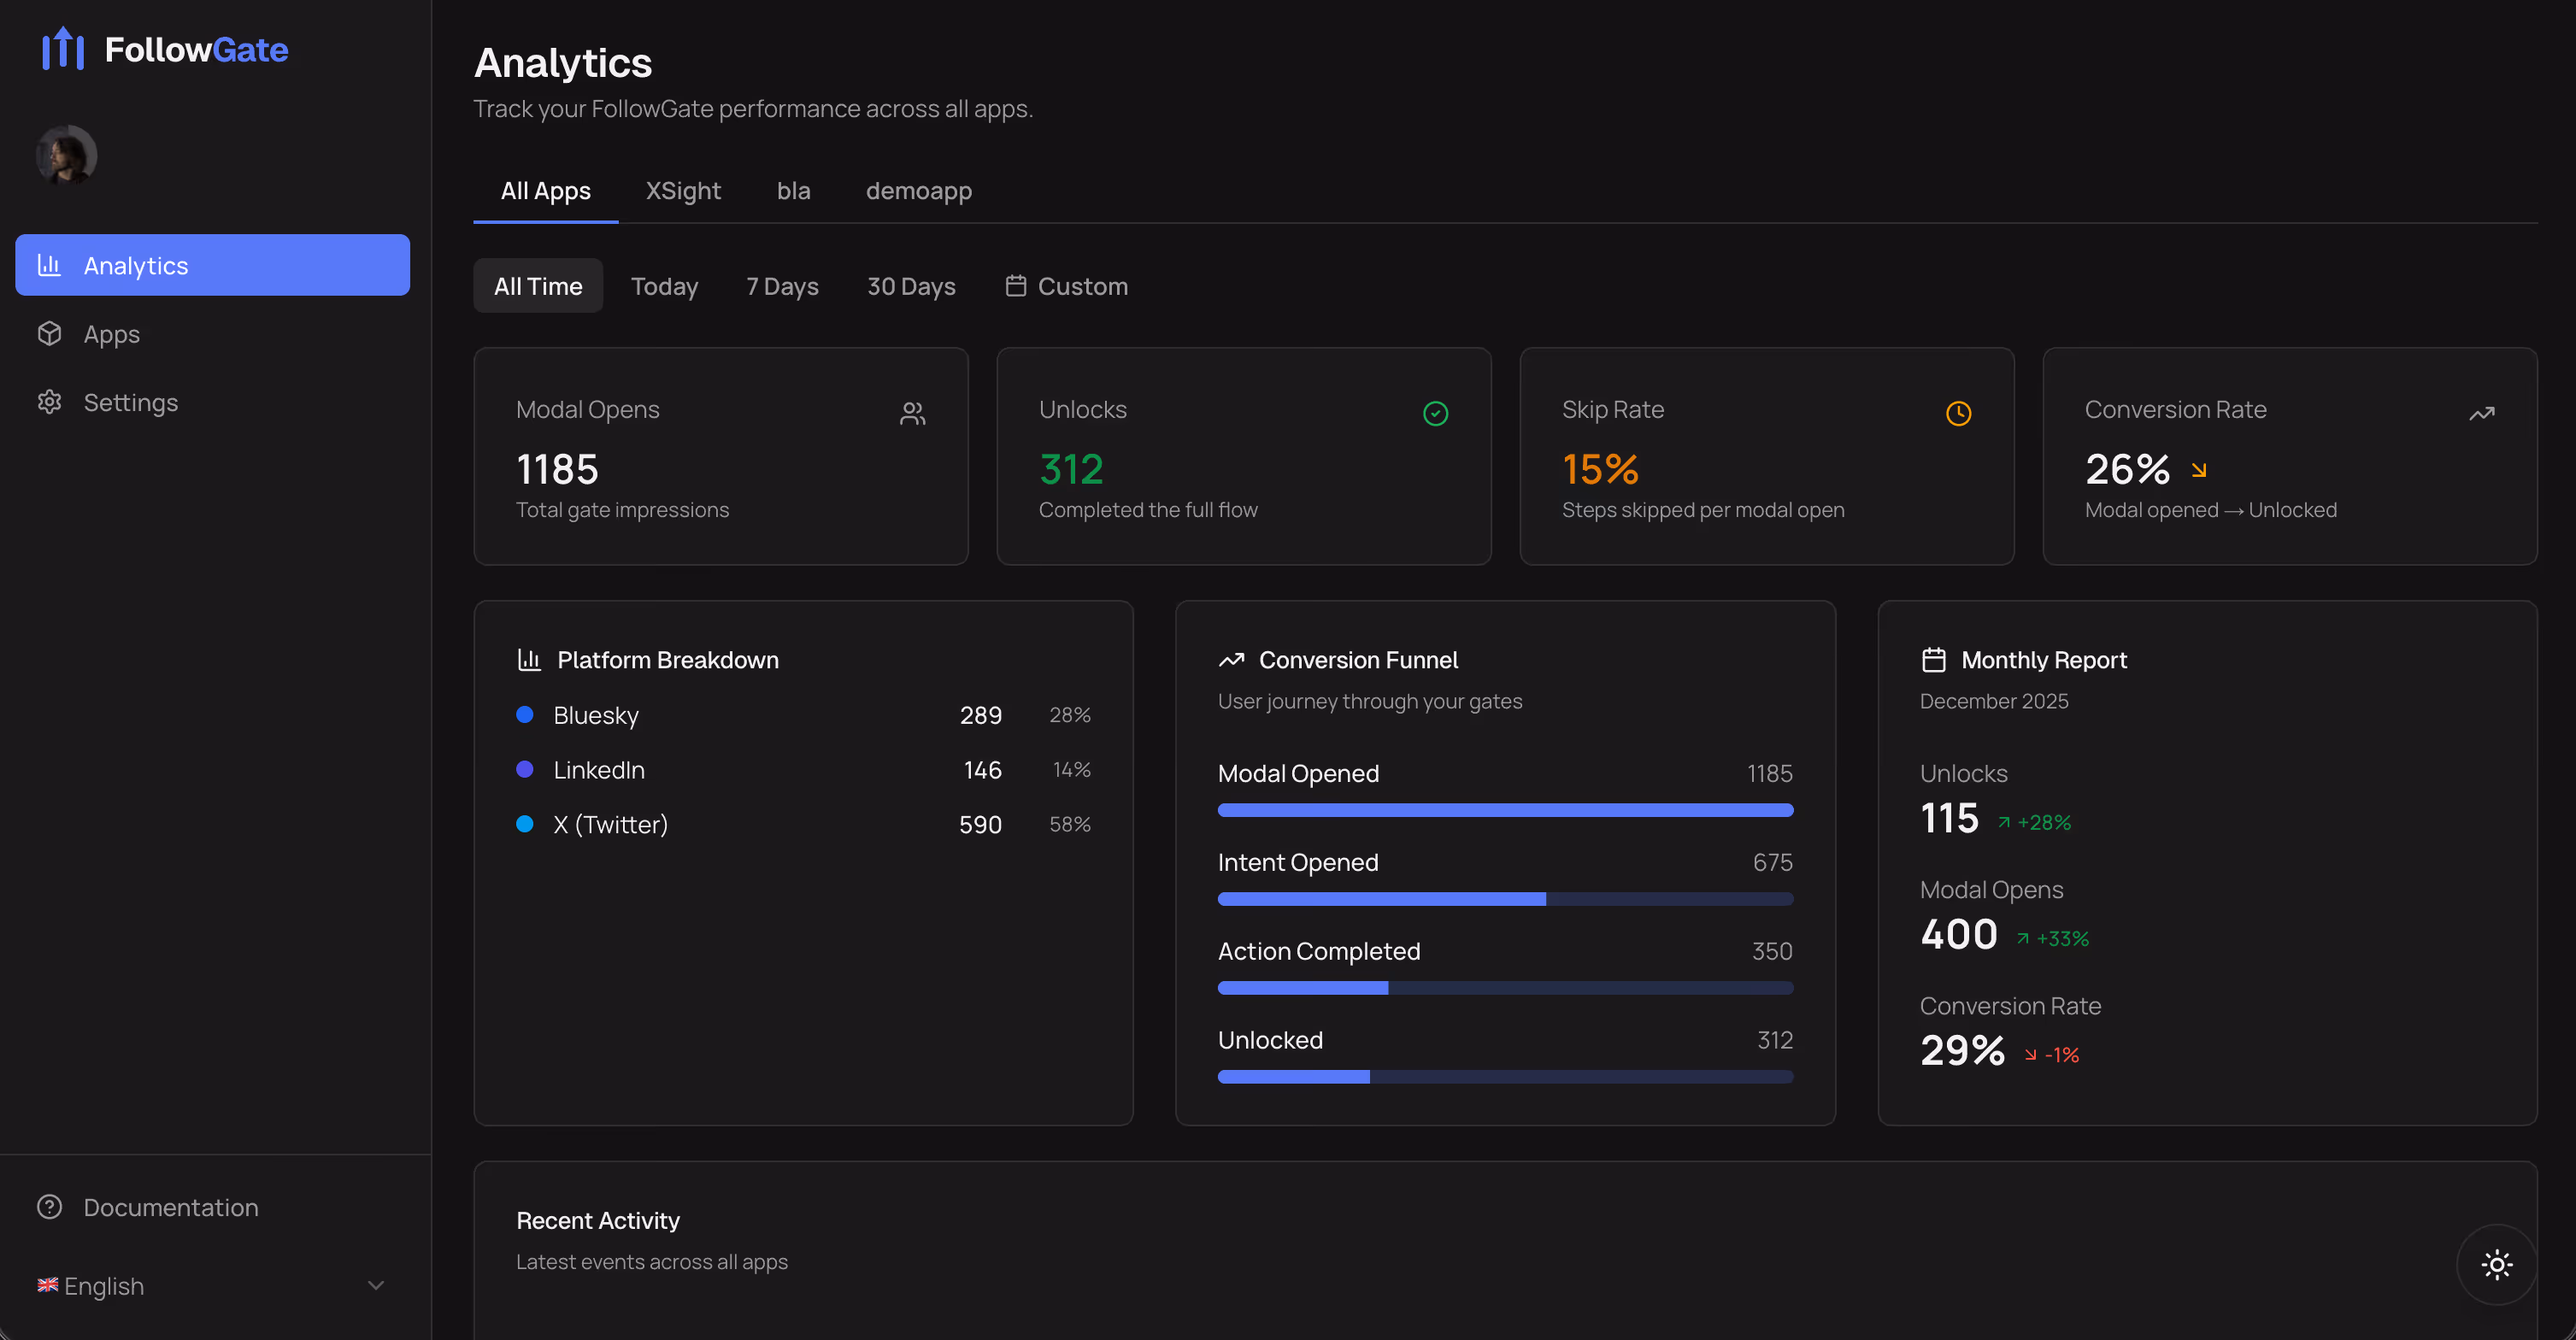Click the users icon on Modal Opens card
Screen dimensions: 2576x1340
pyautogui.click(x=912, y=413)
